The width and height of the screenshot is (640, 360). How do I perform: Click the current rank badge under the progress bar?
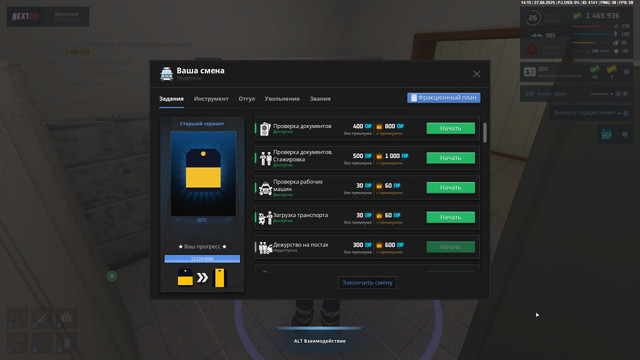click(x=185, y=278)
